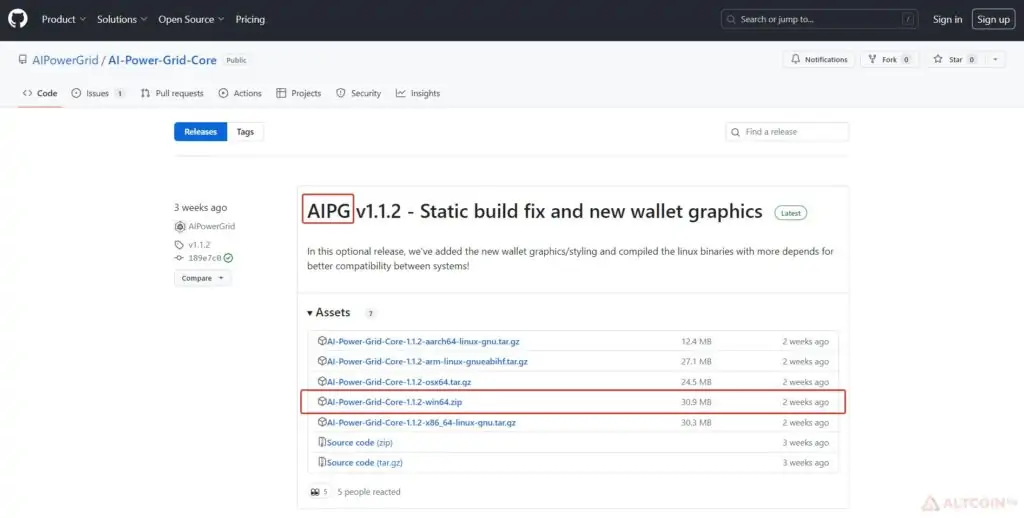Switch to the Code tab
The image size is (1024, 518).
tap(40, 93)
